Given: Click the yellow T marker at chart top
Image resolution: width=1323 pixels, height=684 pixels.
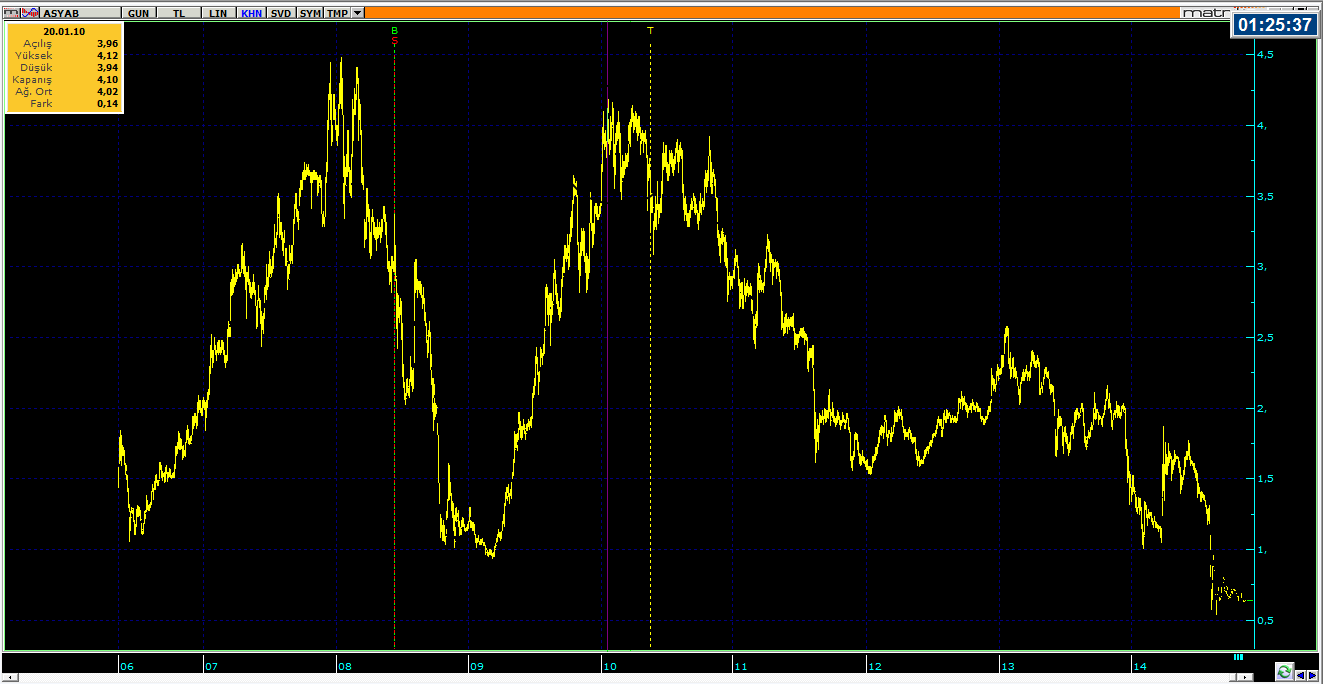Looking at the screenshot, I should click(650, 31).
